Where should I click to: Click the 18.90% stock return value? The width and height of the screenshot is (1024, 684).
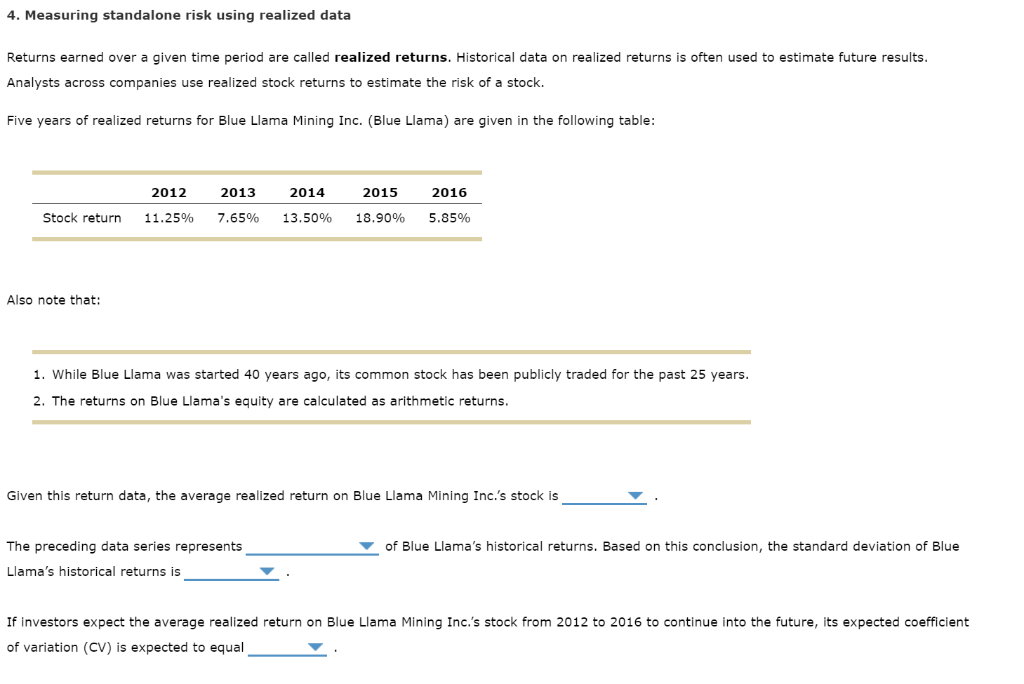click(381, 217)
